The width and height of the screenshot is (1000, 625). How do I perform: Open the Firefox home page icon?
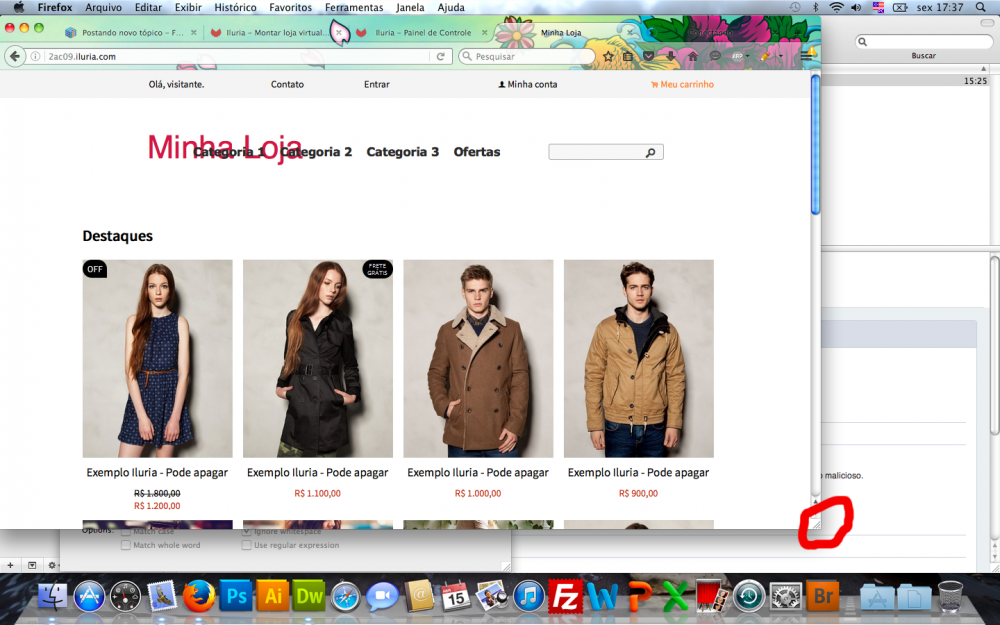pyautogui.click(x=691, y=57)
